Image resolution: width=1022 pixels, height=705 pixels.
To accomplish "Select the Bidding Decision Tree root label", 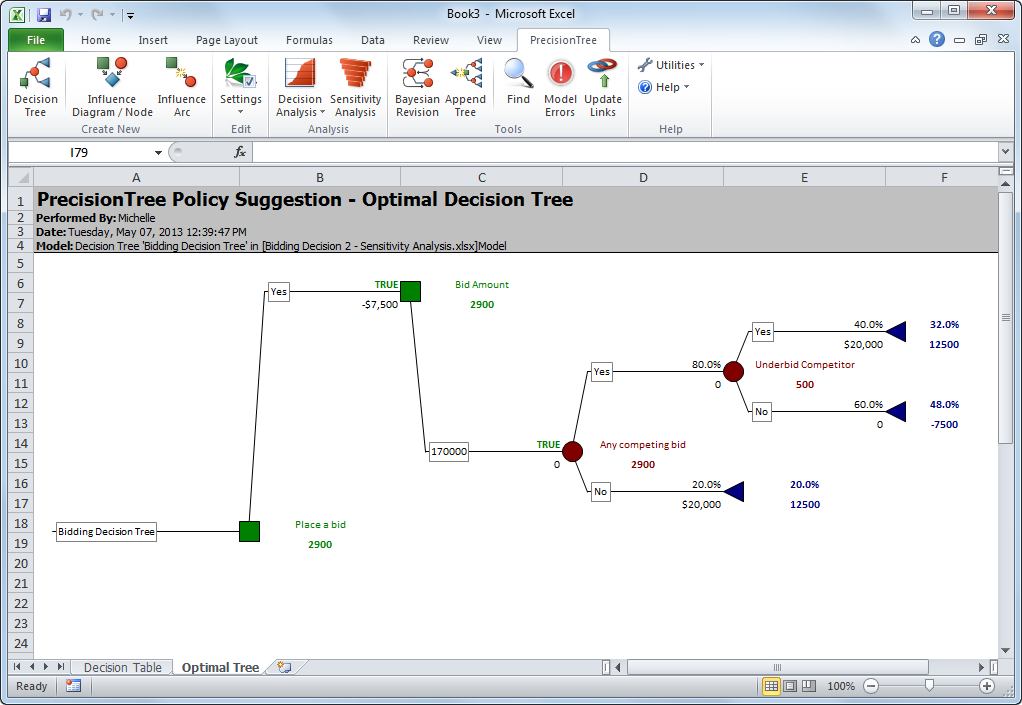I will pos(106,532).
